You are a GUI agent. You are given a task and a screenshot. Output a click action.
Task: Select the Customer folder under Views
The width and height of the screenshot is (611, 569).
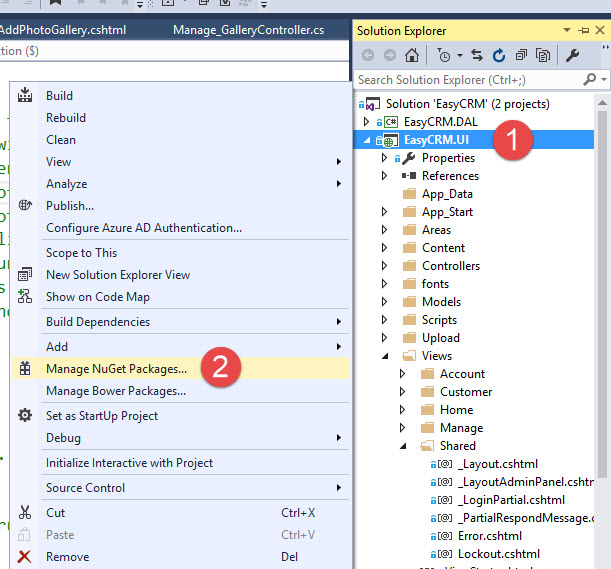466,392
